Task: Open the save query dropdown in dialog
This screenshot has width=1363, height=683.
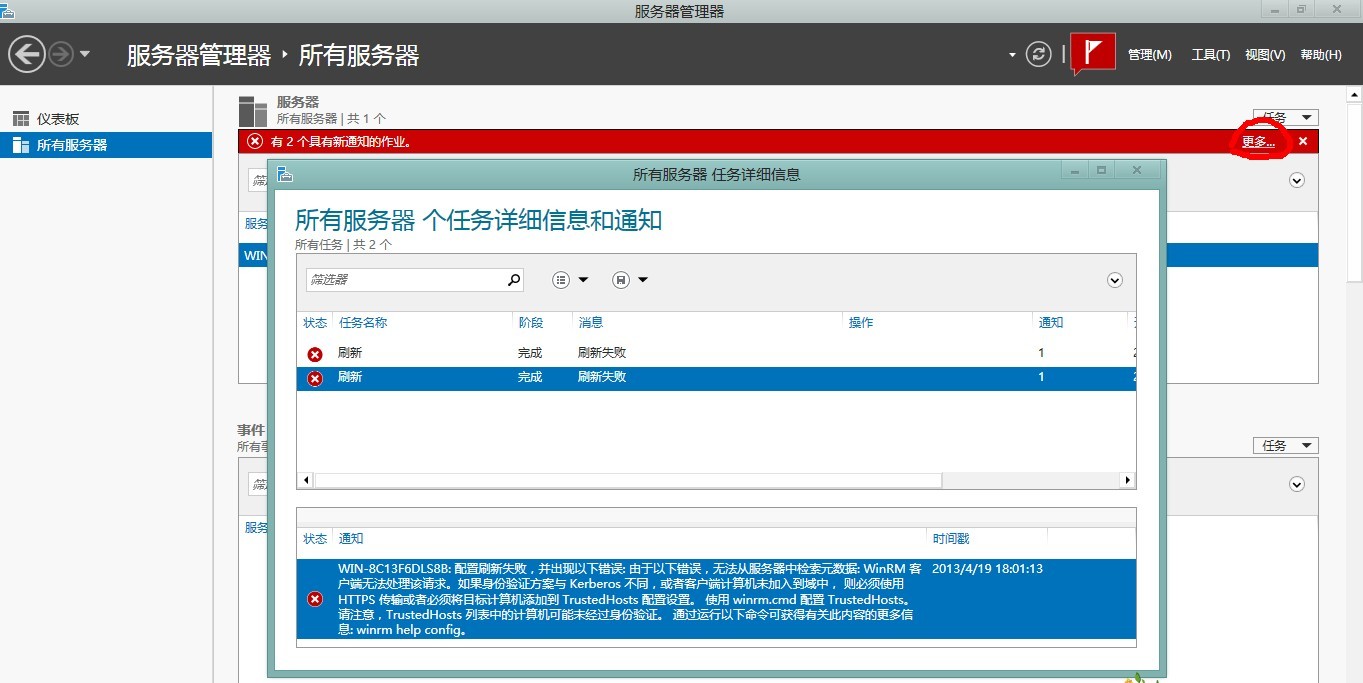Action: point(630,280)
